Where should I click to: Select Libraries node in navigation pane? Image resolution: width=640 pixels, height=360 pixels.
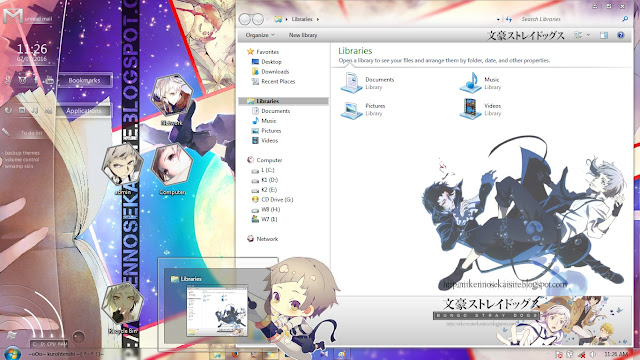point(283,101)
